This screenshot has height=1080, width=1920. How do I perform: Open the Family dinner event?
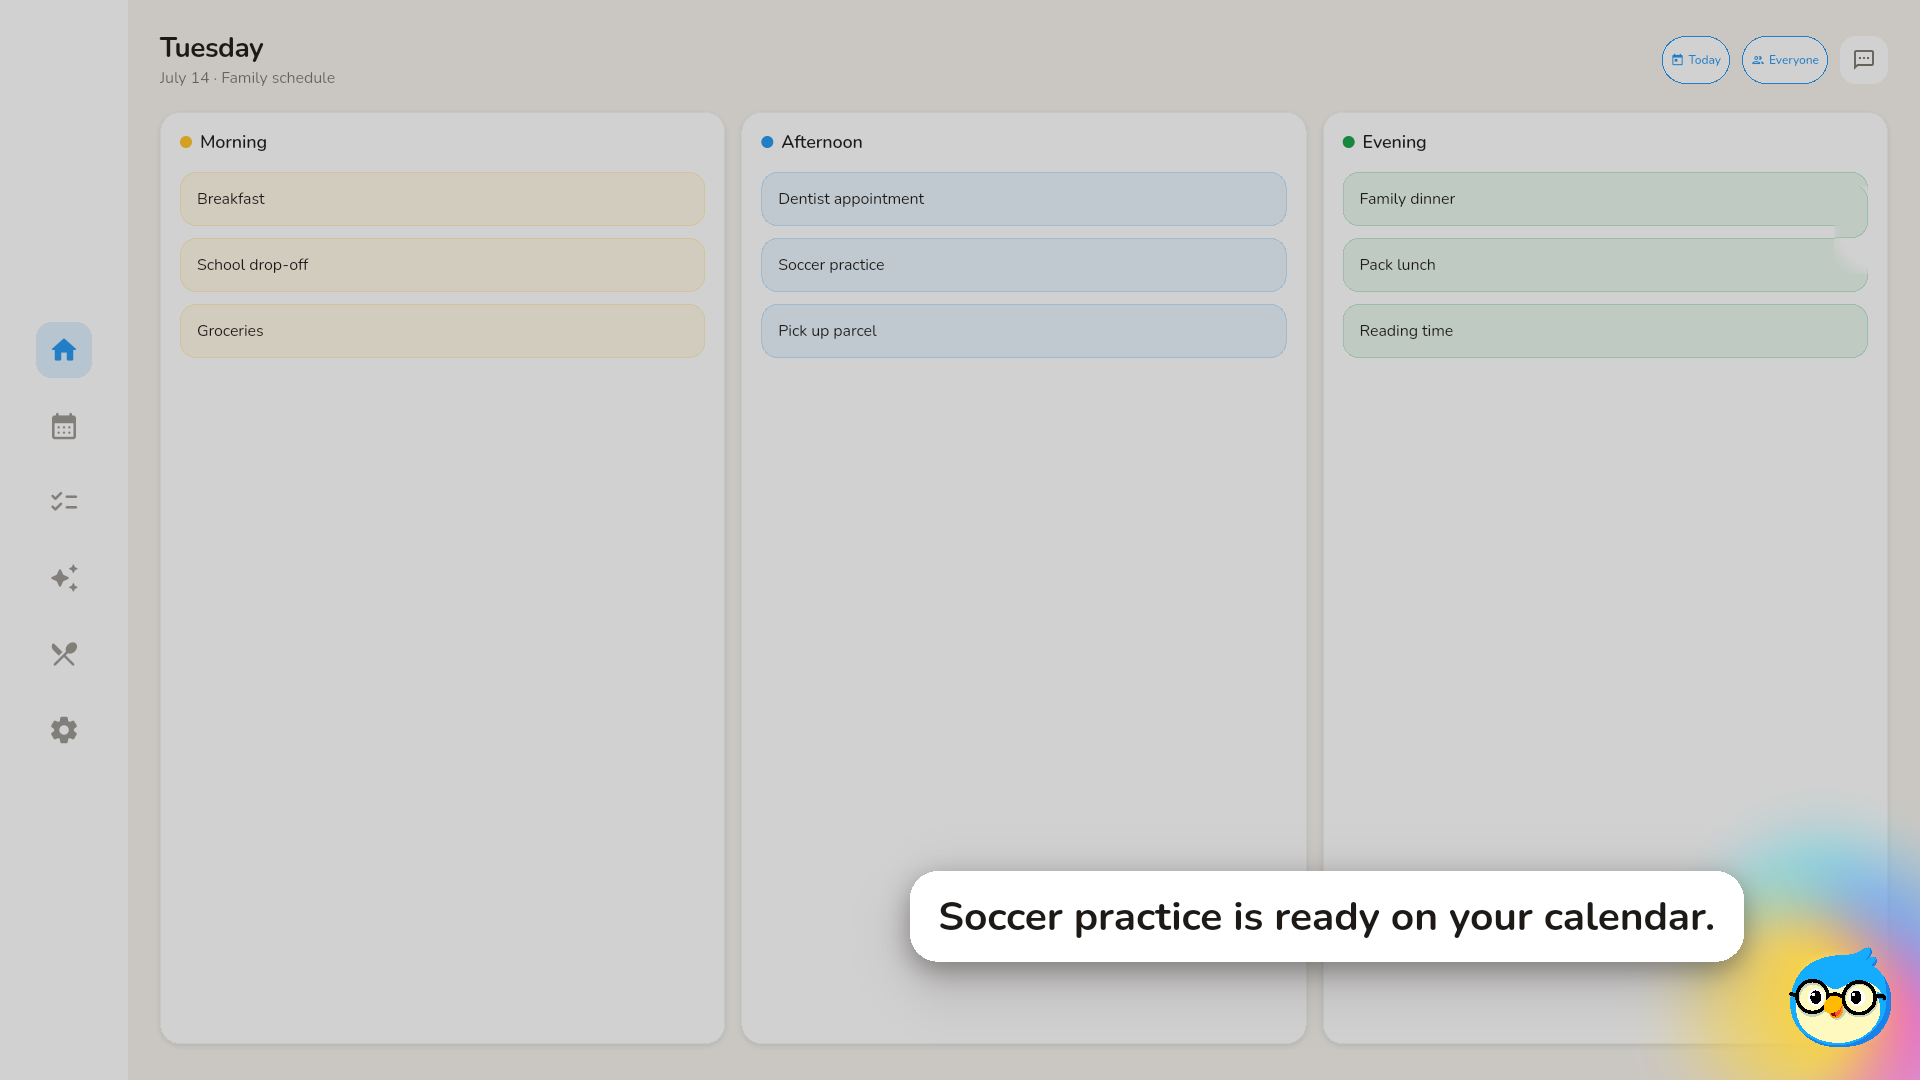coord(1605,199)
